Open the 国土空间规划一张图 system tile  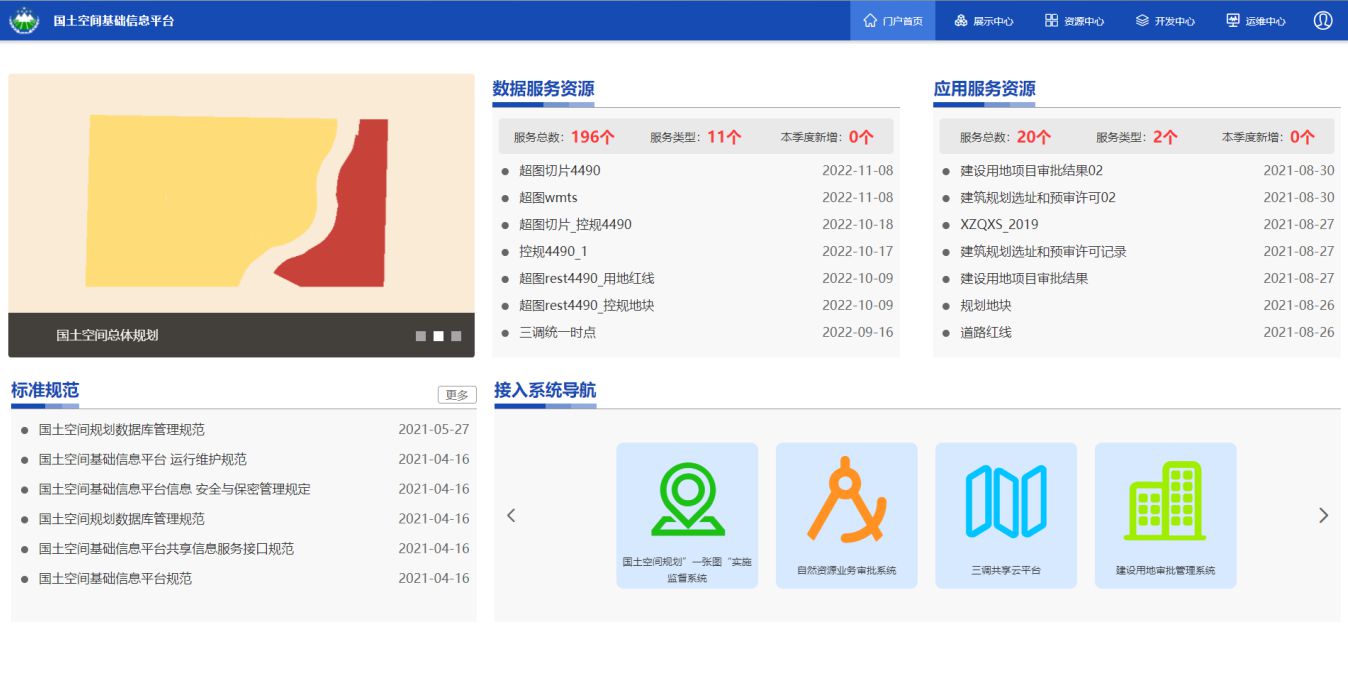pyautogui.click(x=687, y=515)
